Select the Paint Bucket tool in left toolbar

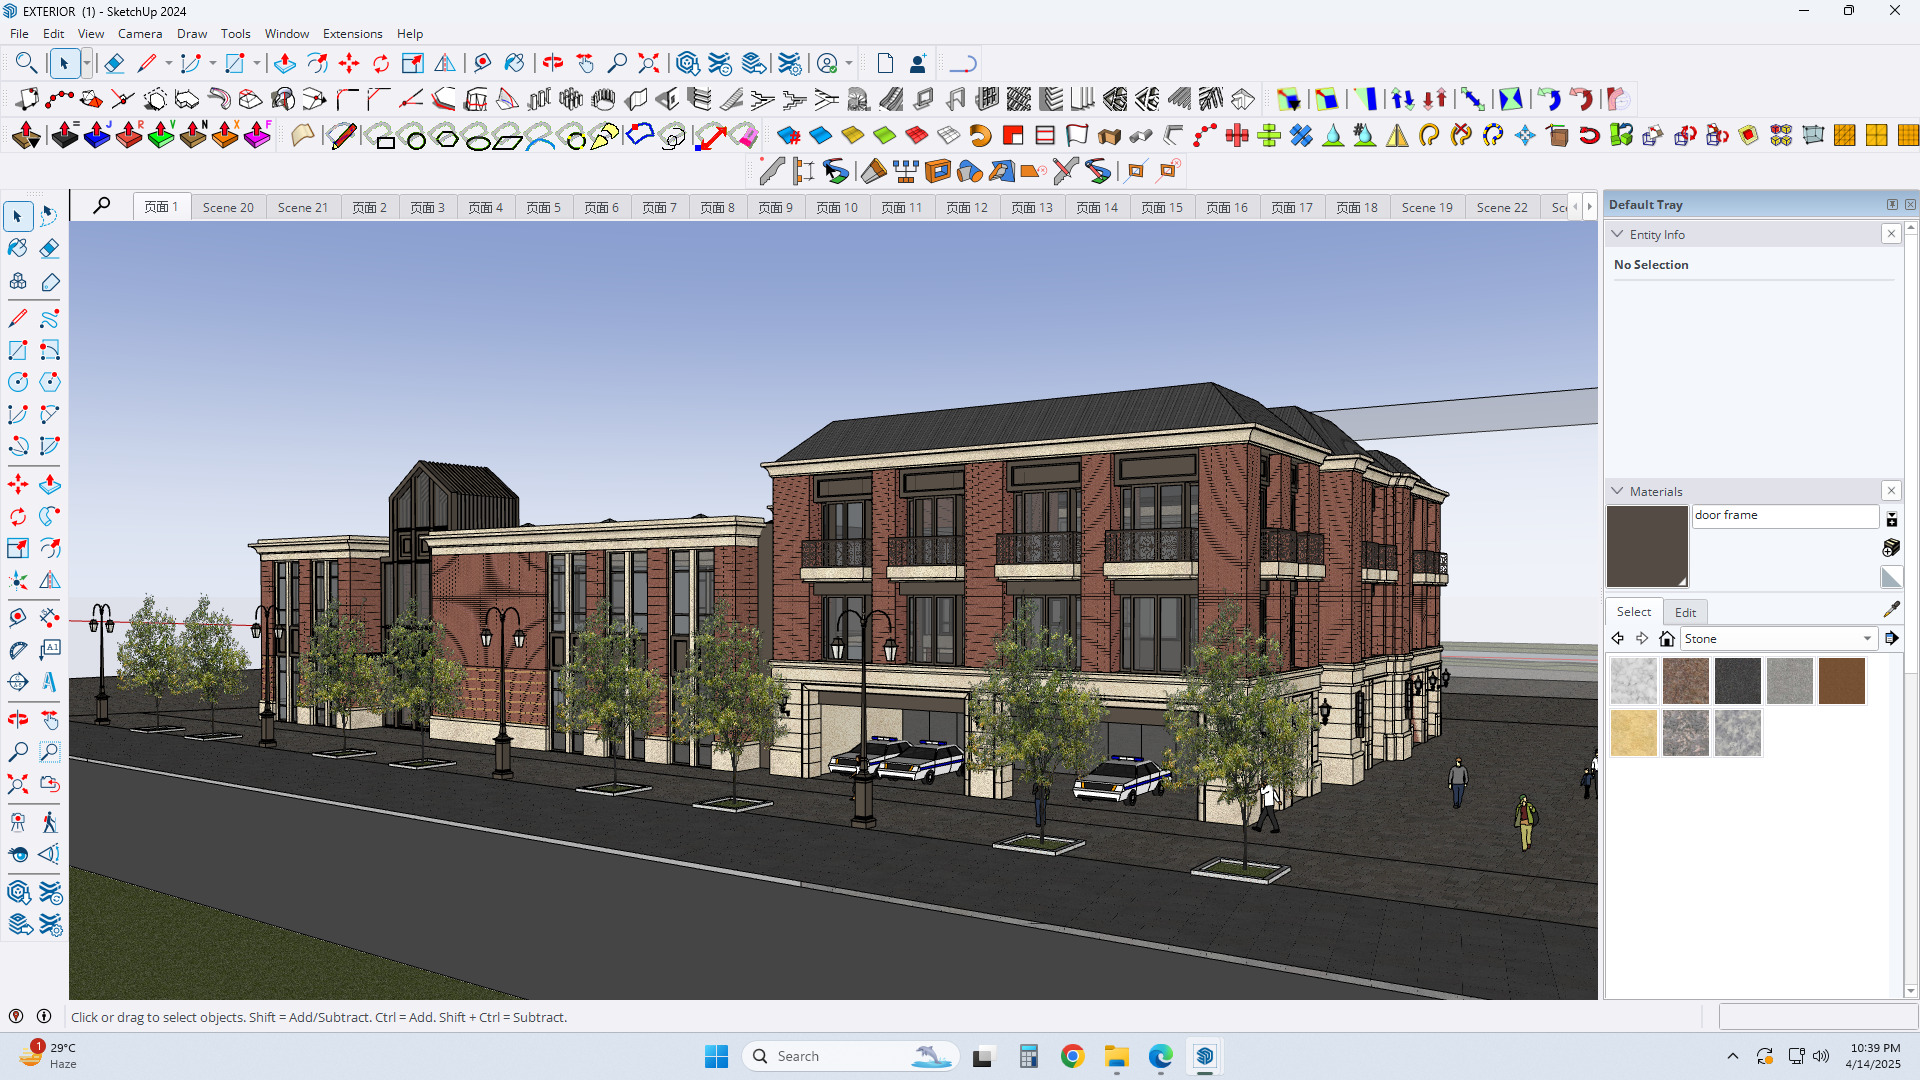click(18, 248)
